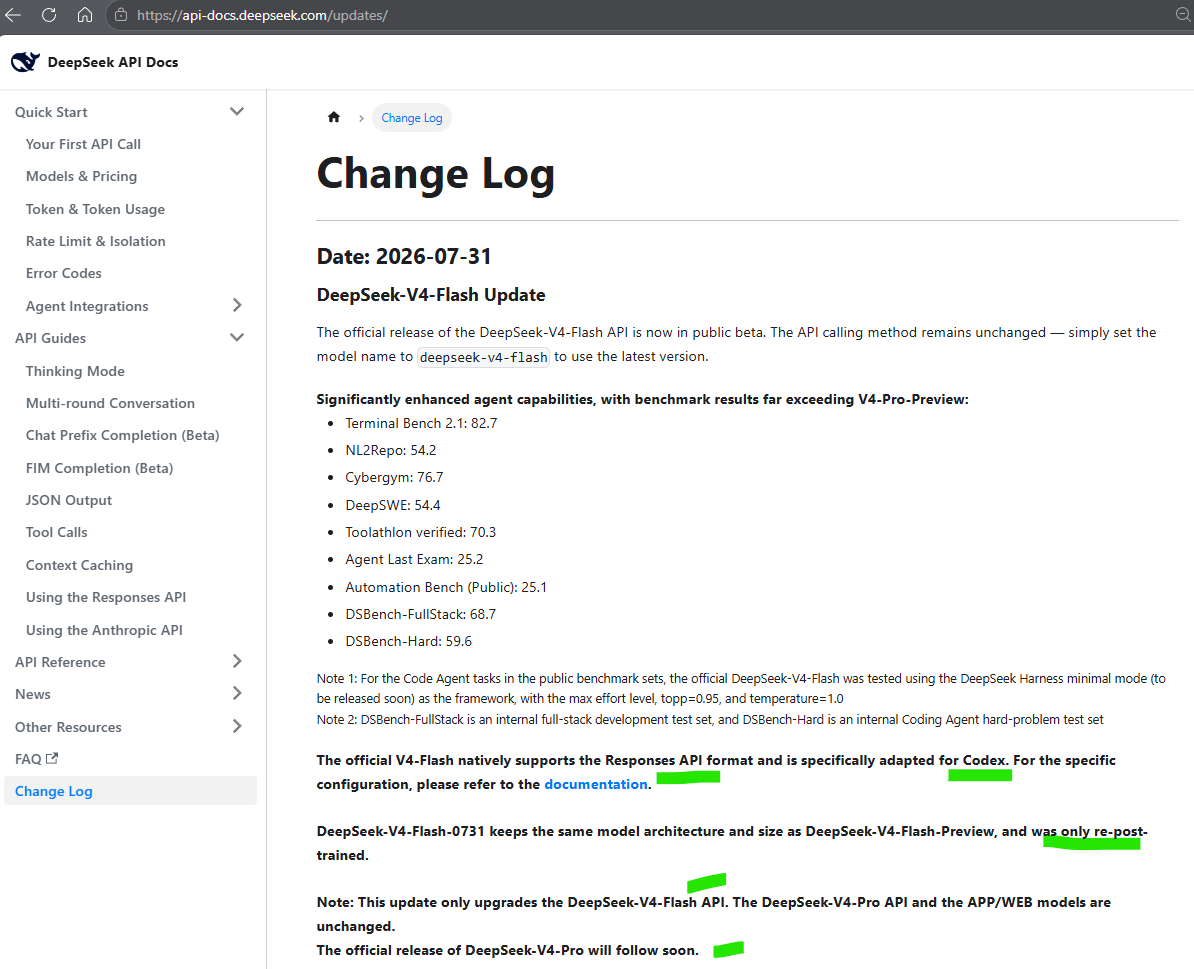Click the NL2Repo: 54.2 list item
The height and width of the screenshot is (969, 1194).
pyautogui.click(x=391, y=450)
